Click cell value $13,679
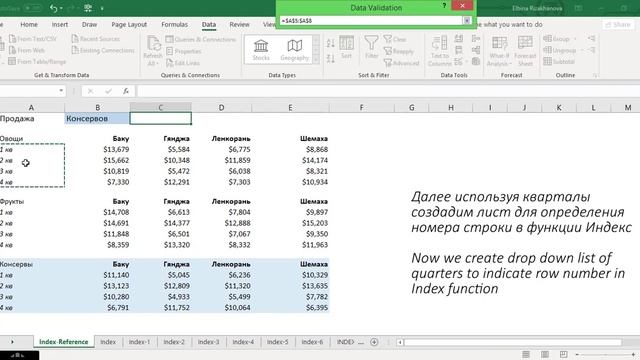640x360 pixels. tap(116, 149)
